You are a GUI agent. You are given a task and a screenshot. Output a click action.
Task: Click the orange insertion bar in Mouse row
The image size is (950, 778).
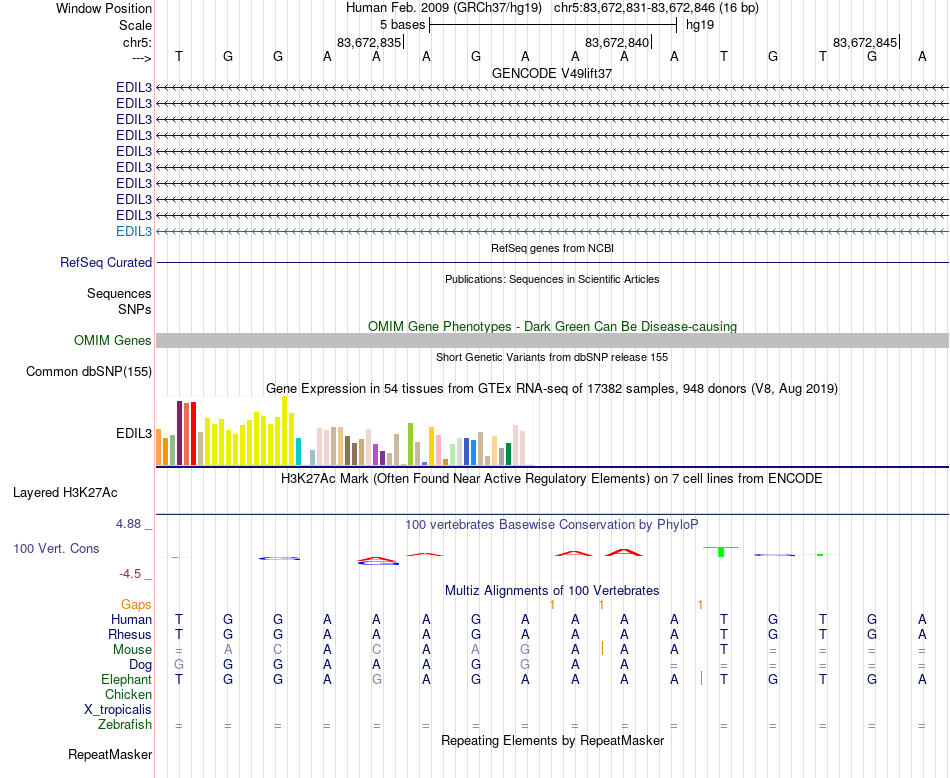coord(602,648)
